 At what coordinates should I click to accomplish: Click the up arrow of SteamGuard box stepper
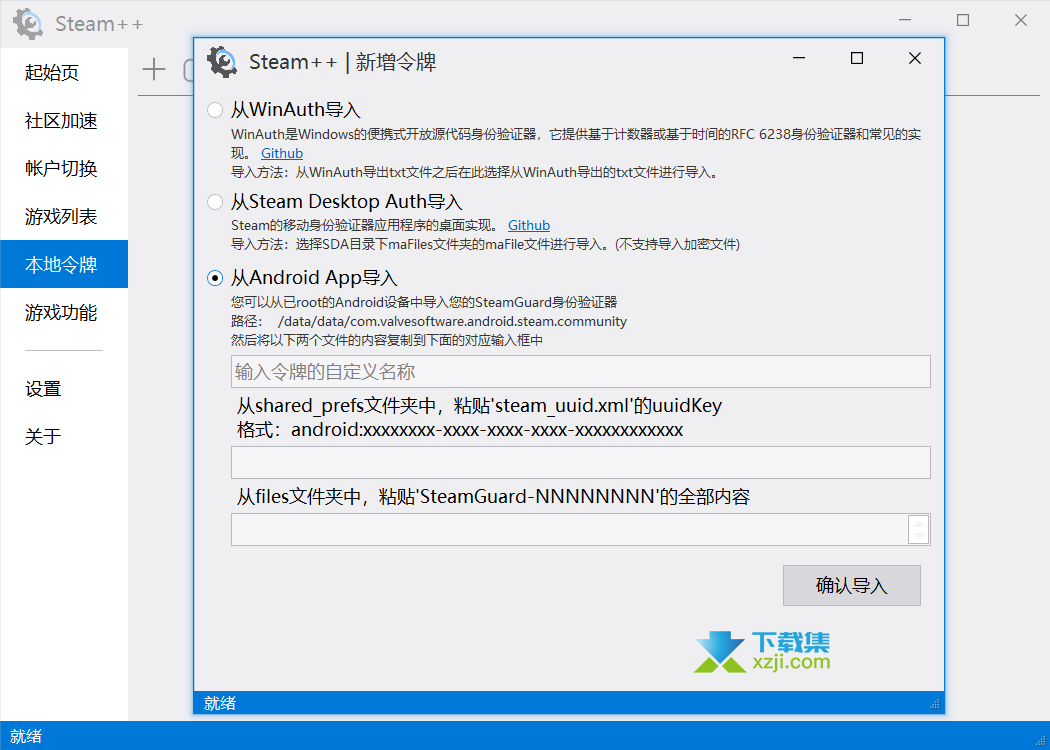[919, 523]
